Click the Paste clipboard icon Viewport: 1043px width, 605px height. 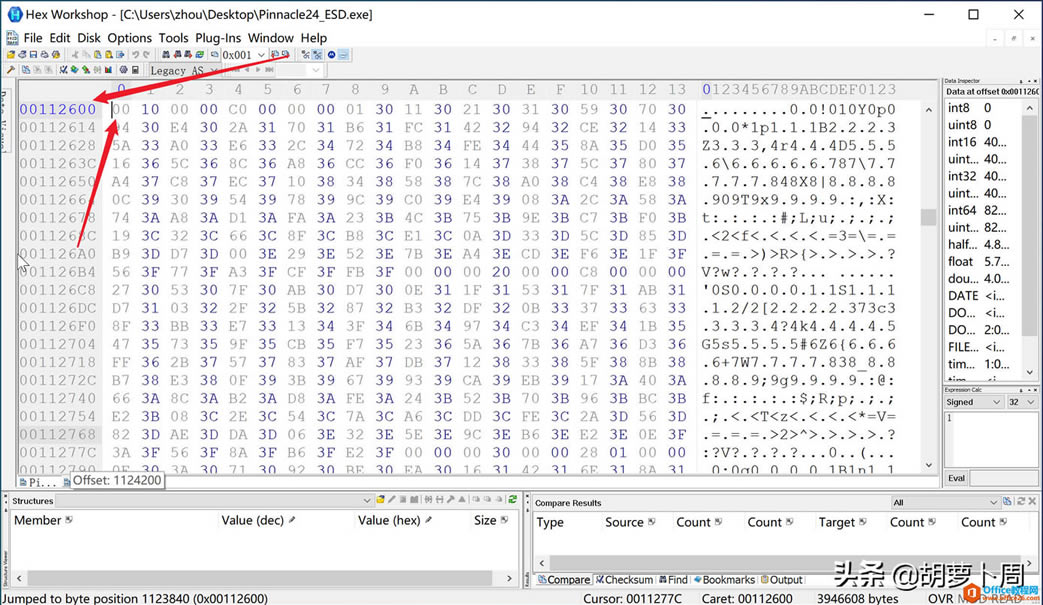pyautogui.click(x=98, y=55)
